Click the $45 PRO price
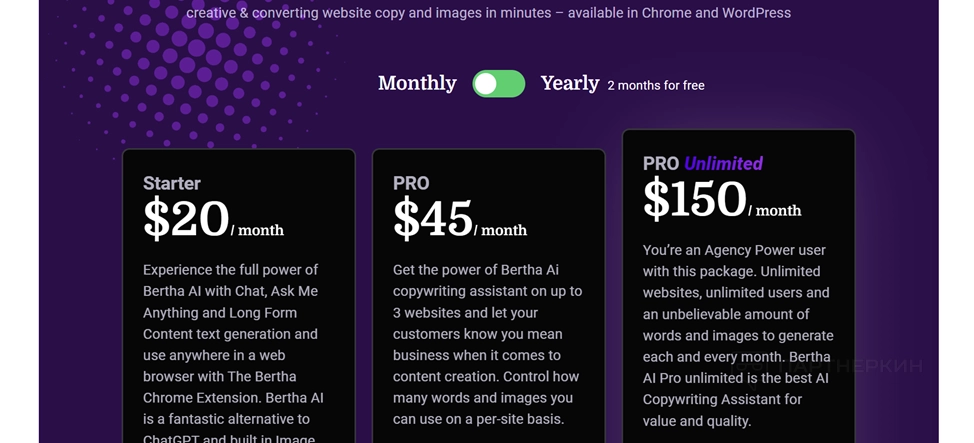974x443 pixels. 432,218
